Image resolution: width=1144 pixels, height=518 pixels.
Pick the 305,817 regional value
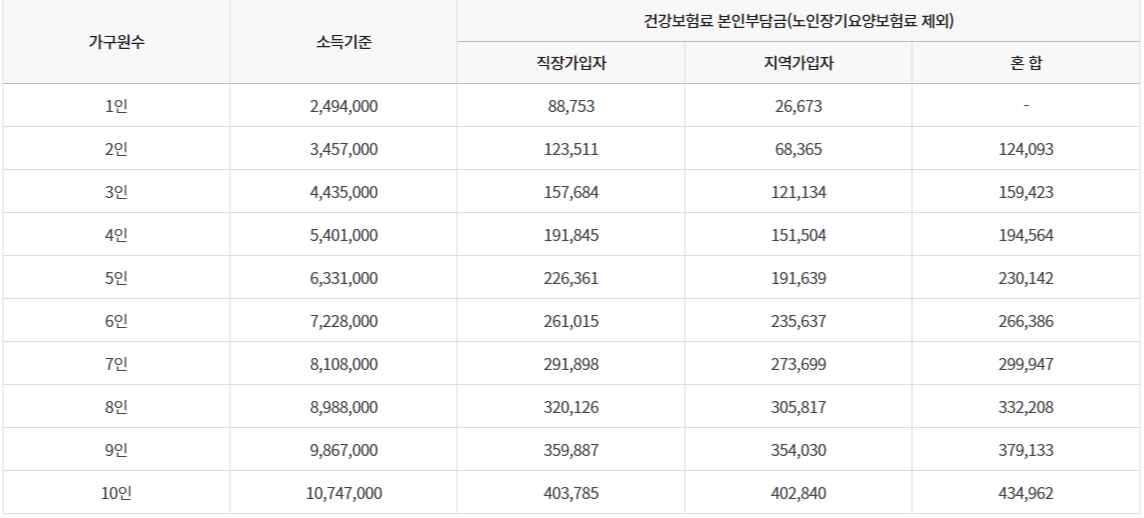[x=798, y=407]
